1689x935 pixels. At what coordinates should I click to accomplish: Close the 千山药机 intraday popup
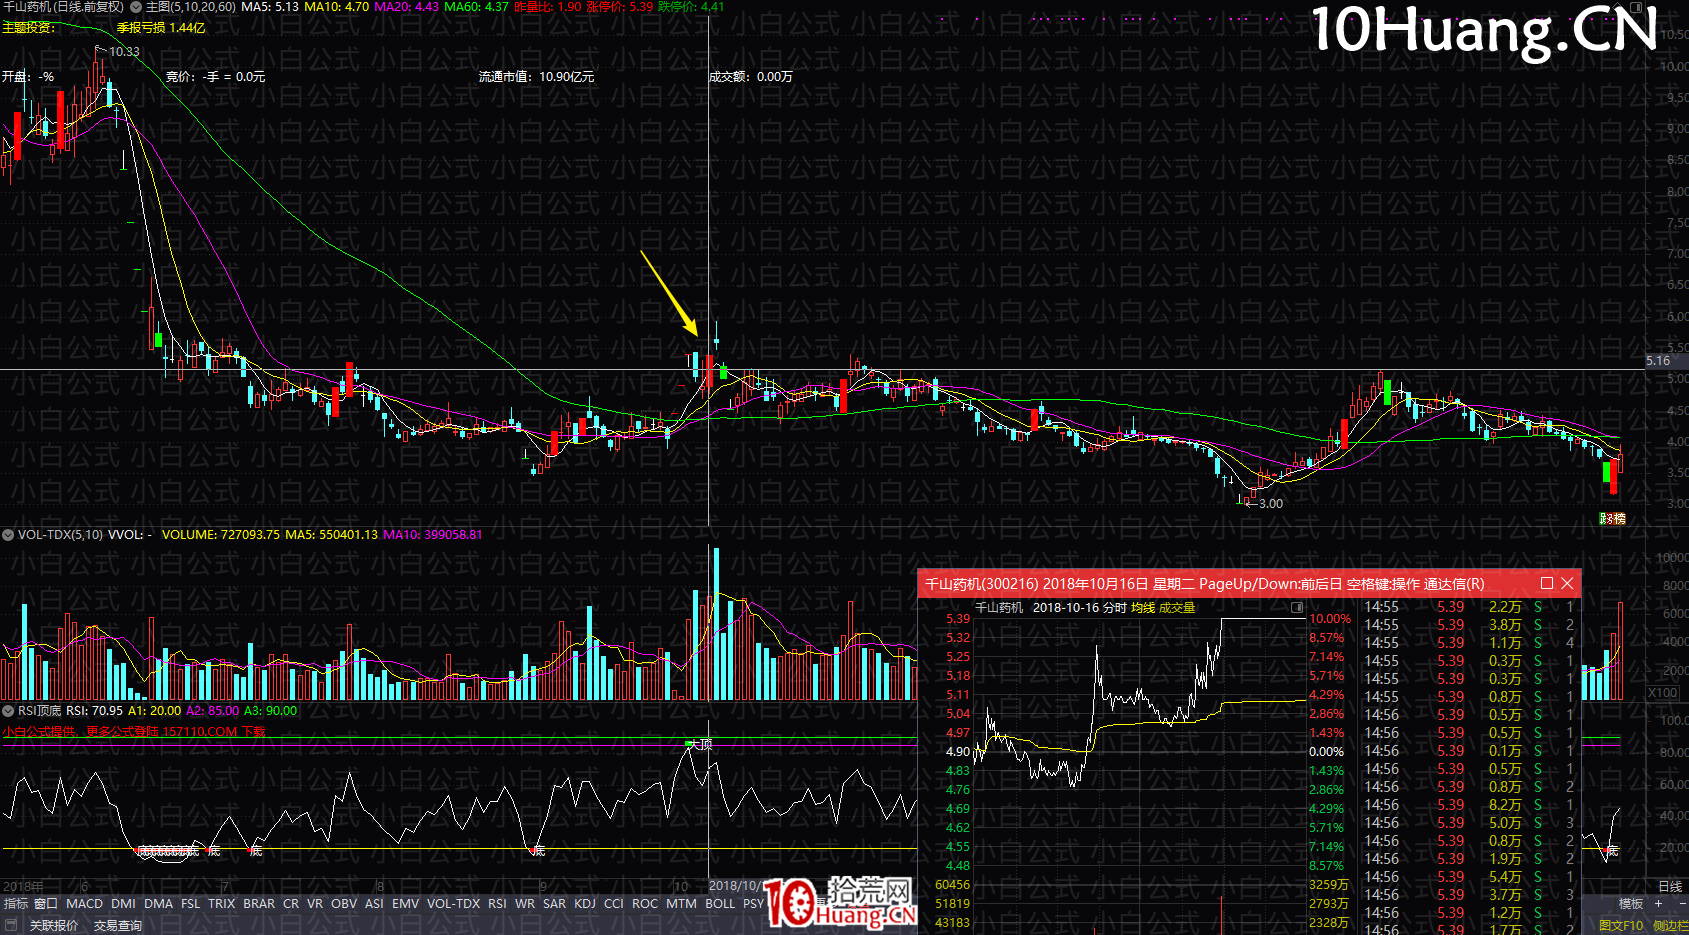point(1567,583)
